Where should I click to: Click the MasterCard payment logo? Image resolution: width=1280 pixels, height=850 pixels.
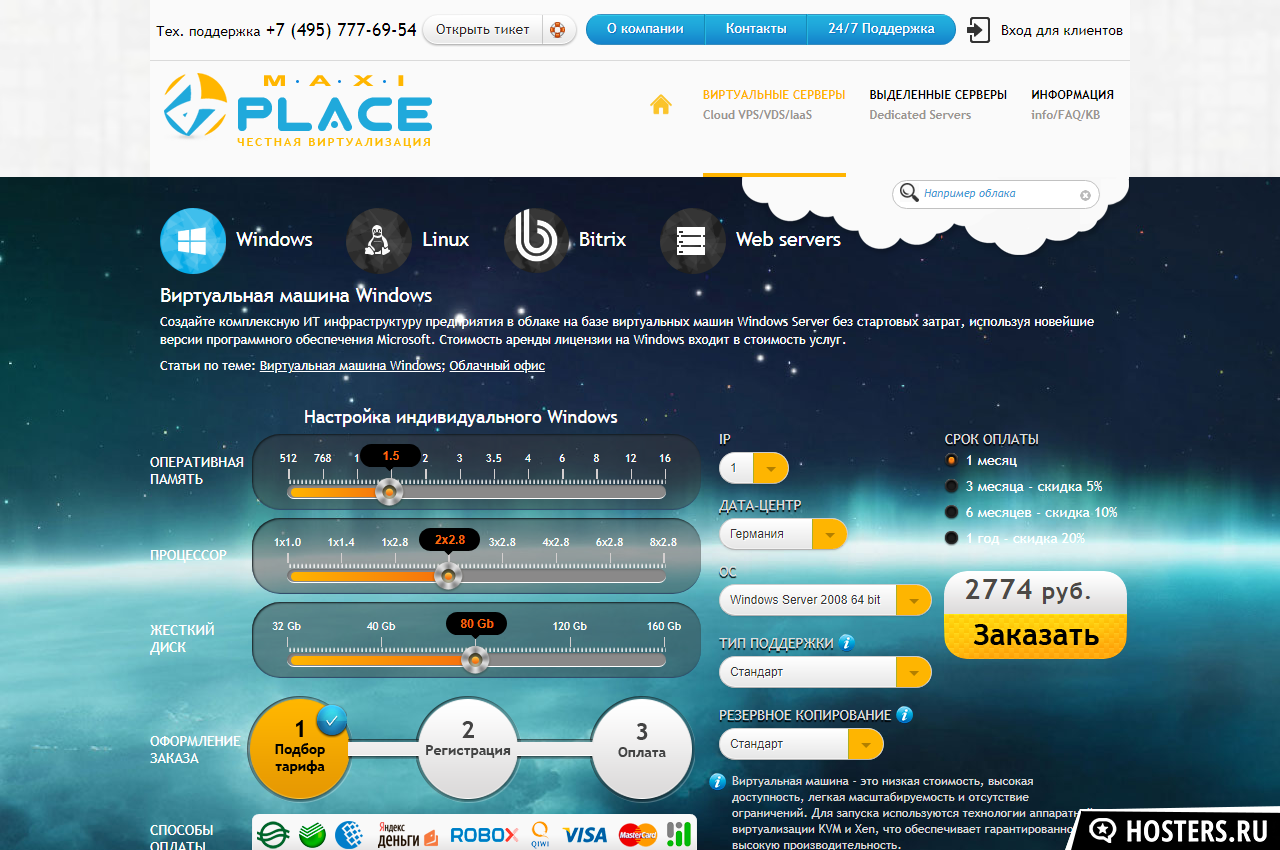click(x=637, y=834)
